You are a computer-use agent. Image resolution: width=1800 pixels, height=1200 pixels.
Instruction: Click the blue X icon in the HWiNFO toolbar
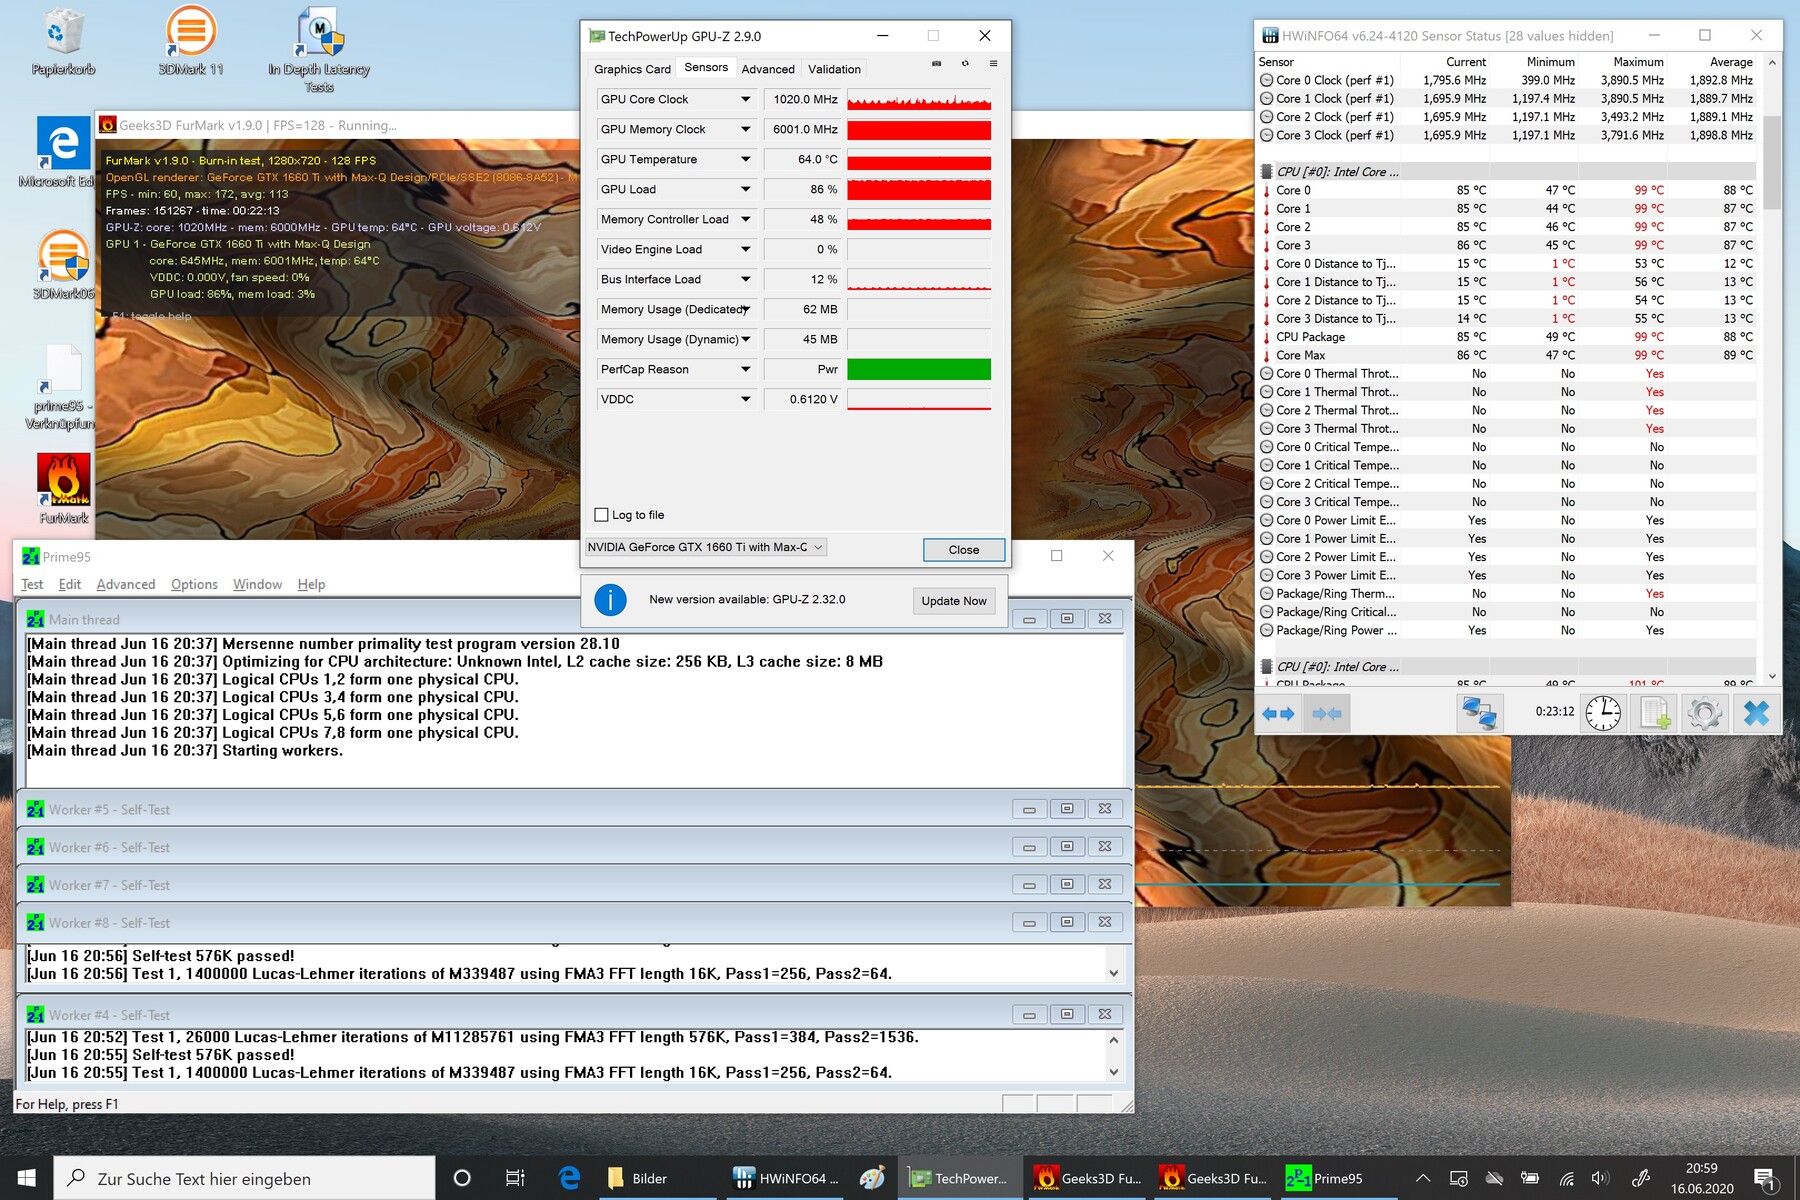coord(1756,713)
